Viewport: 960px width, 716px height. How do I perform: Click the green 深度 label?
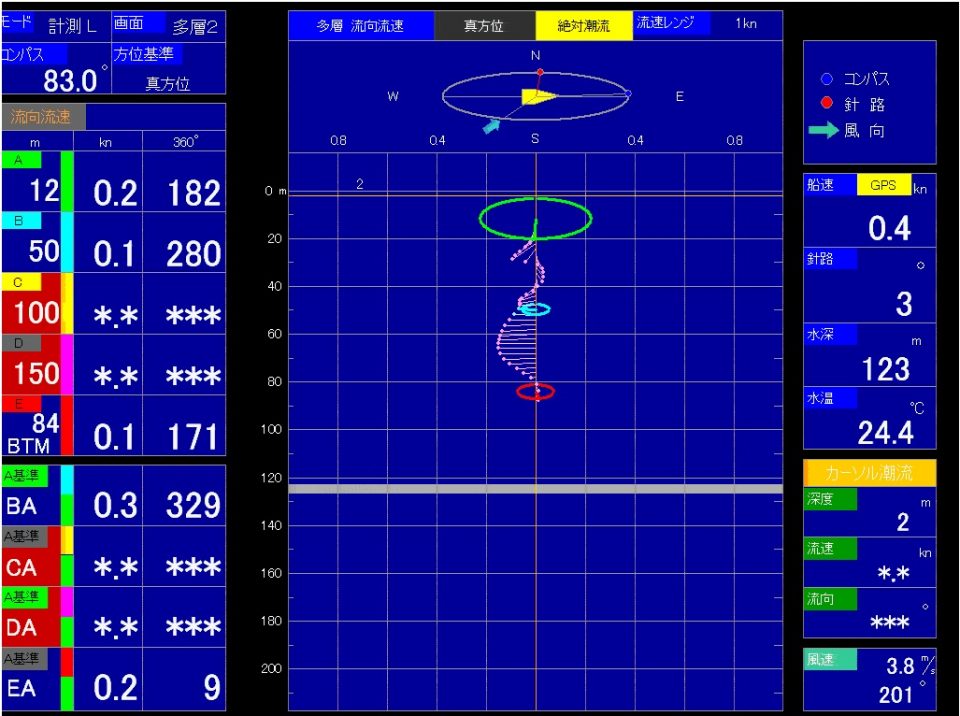pos(830,499)
